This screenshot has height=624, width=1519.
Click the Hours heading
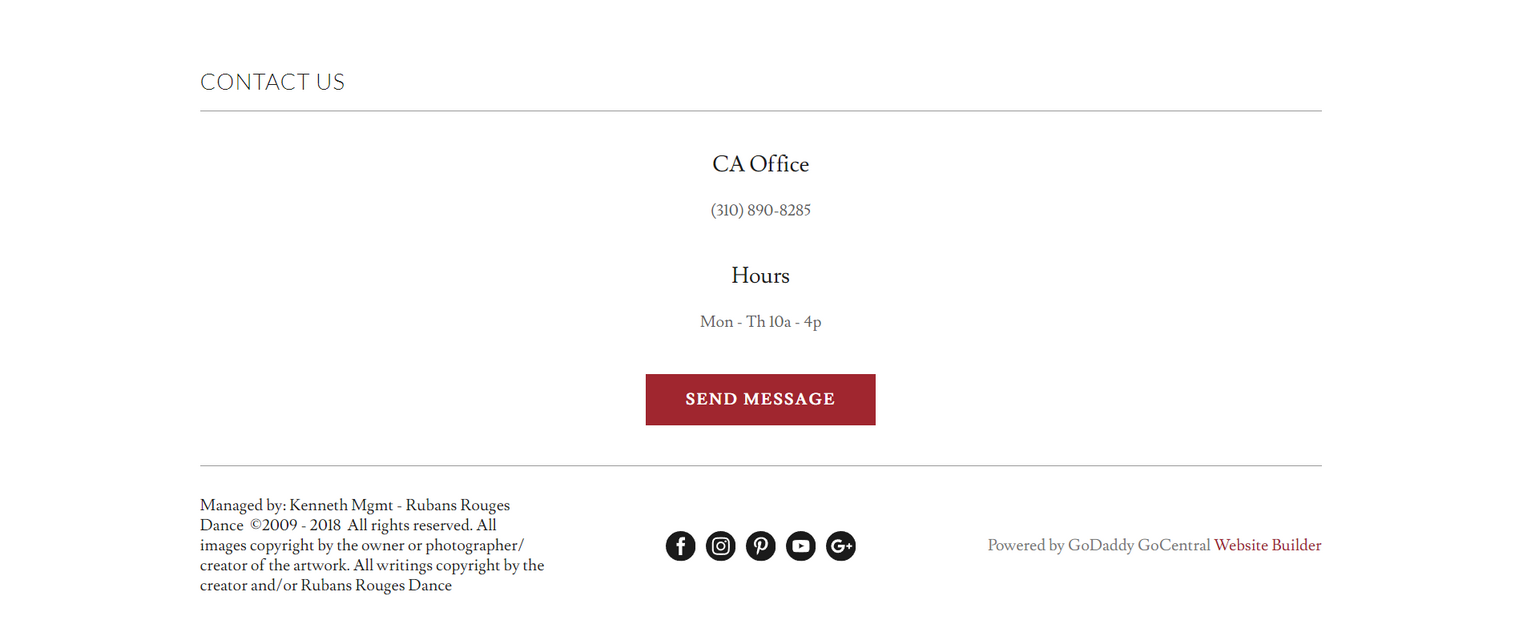[760, 276]
